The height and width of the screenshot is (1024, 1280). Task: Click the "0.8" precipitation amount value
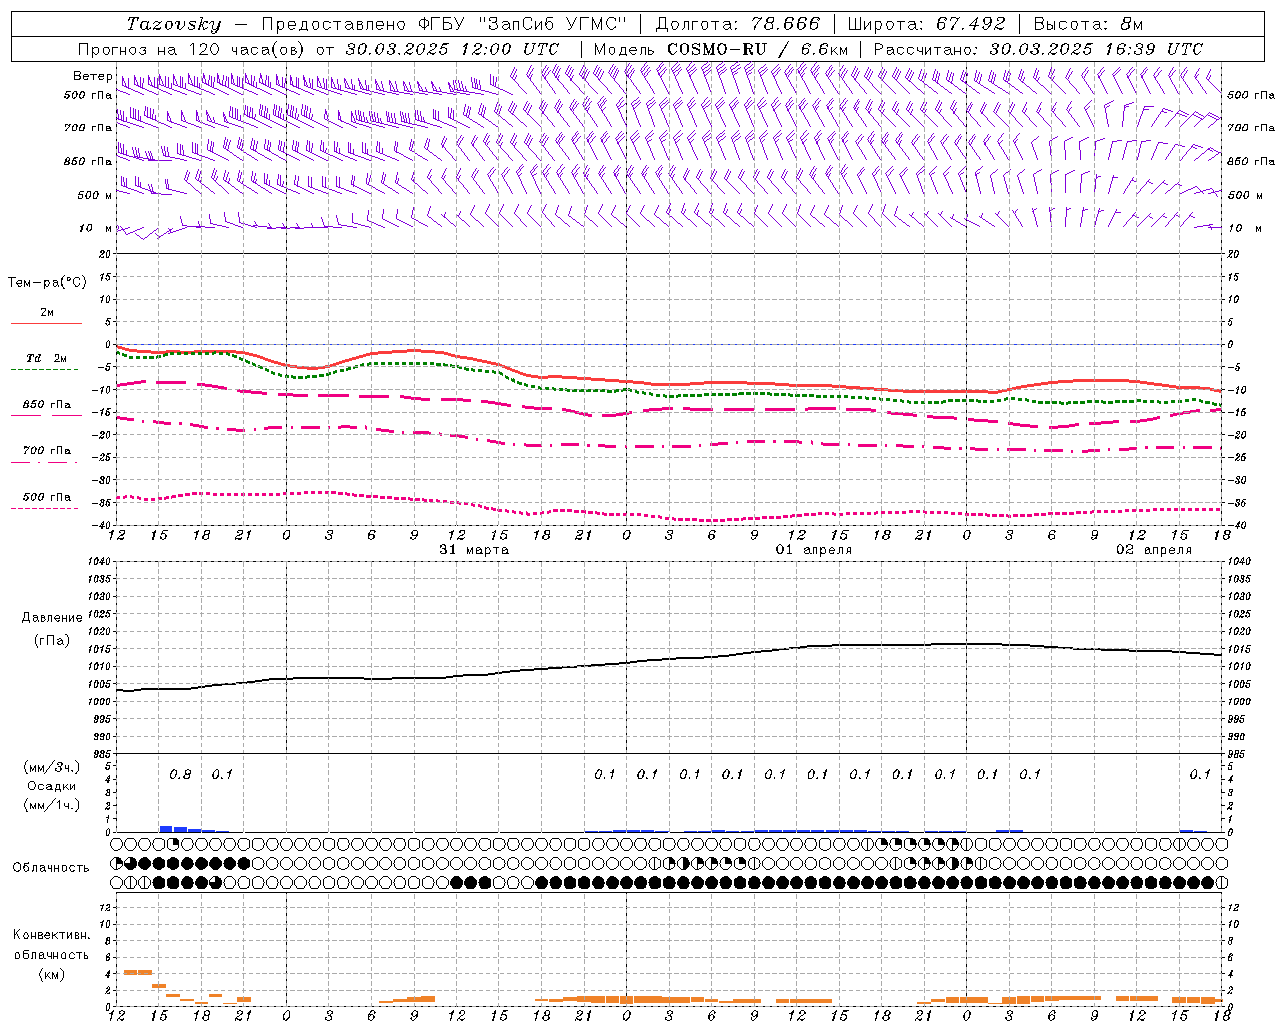click(180, 774)
